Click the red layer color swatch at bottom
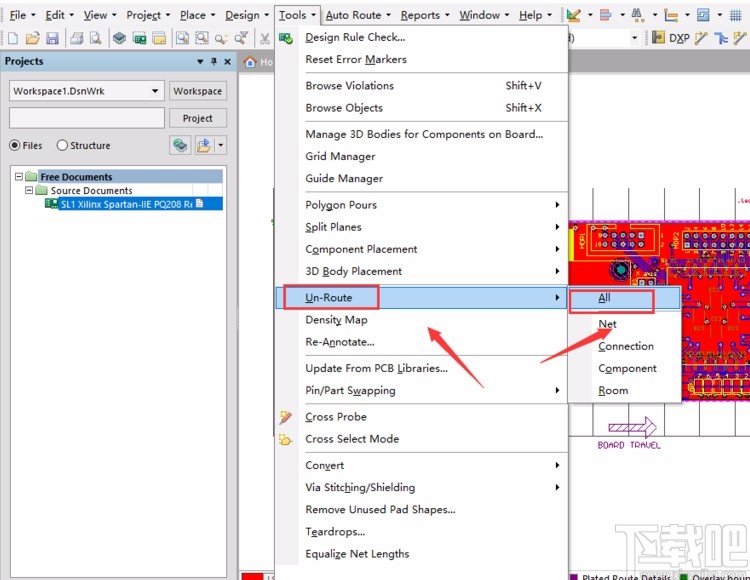The width and height of the screenshot is (750, 580). (252, 576)
